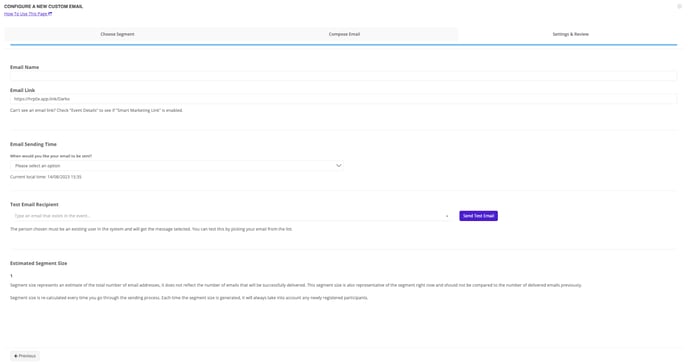Click the Test Email Recipient label

click(34, 204)
